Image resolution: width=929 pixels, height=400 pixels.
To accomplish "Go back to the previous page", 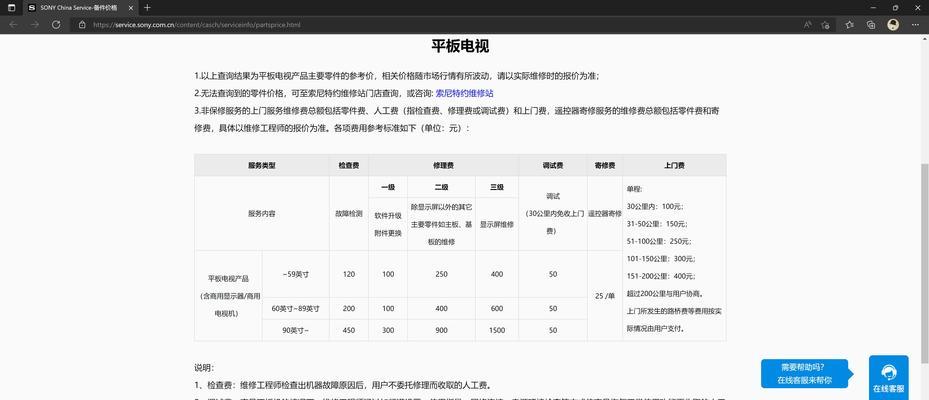I will pos(13,25).
